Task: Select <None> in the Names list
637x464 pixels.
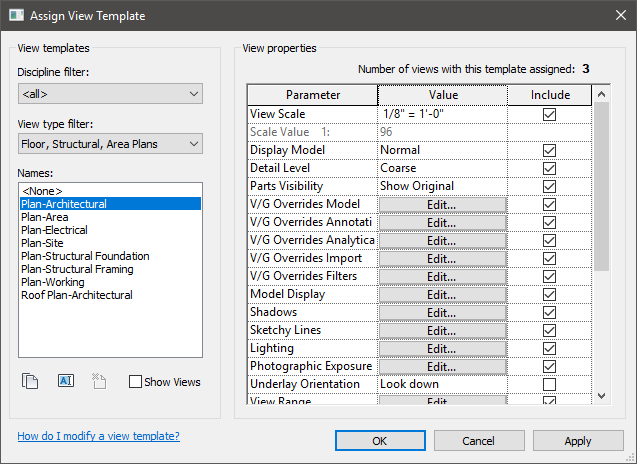Action: (110, 191)
